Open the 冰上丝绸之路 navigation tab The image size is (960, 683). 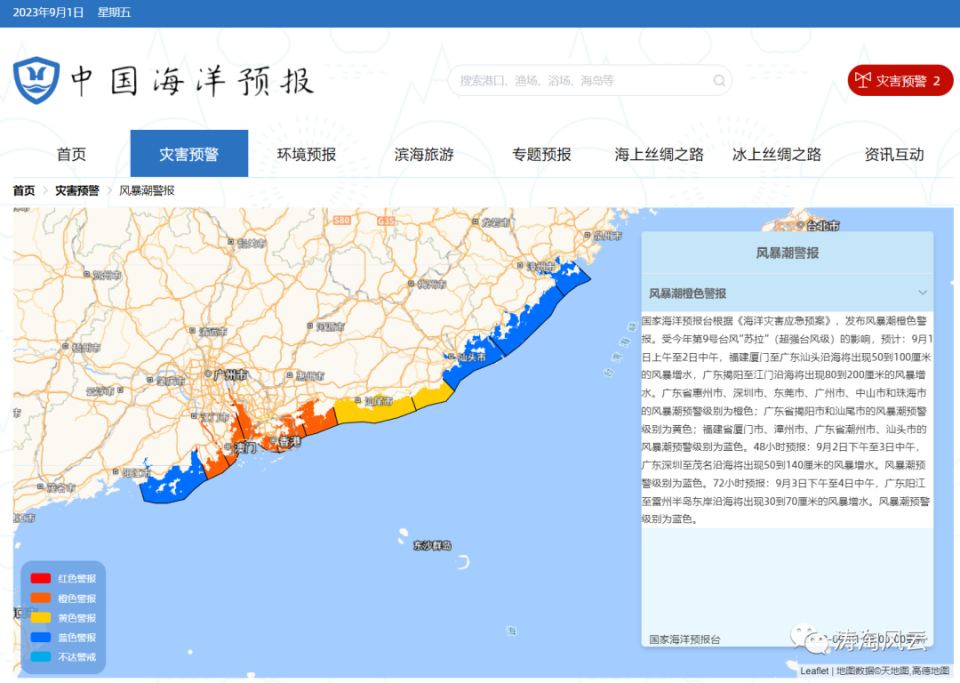tap(777, 154)
